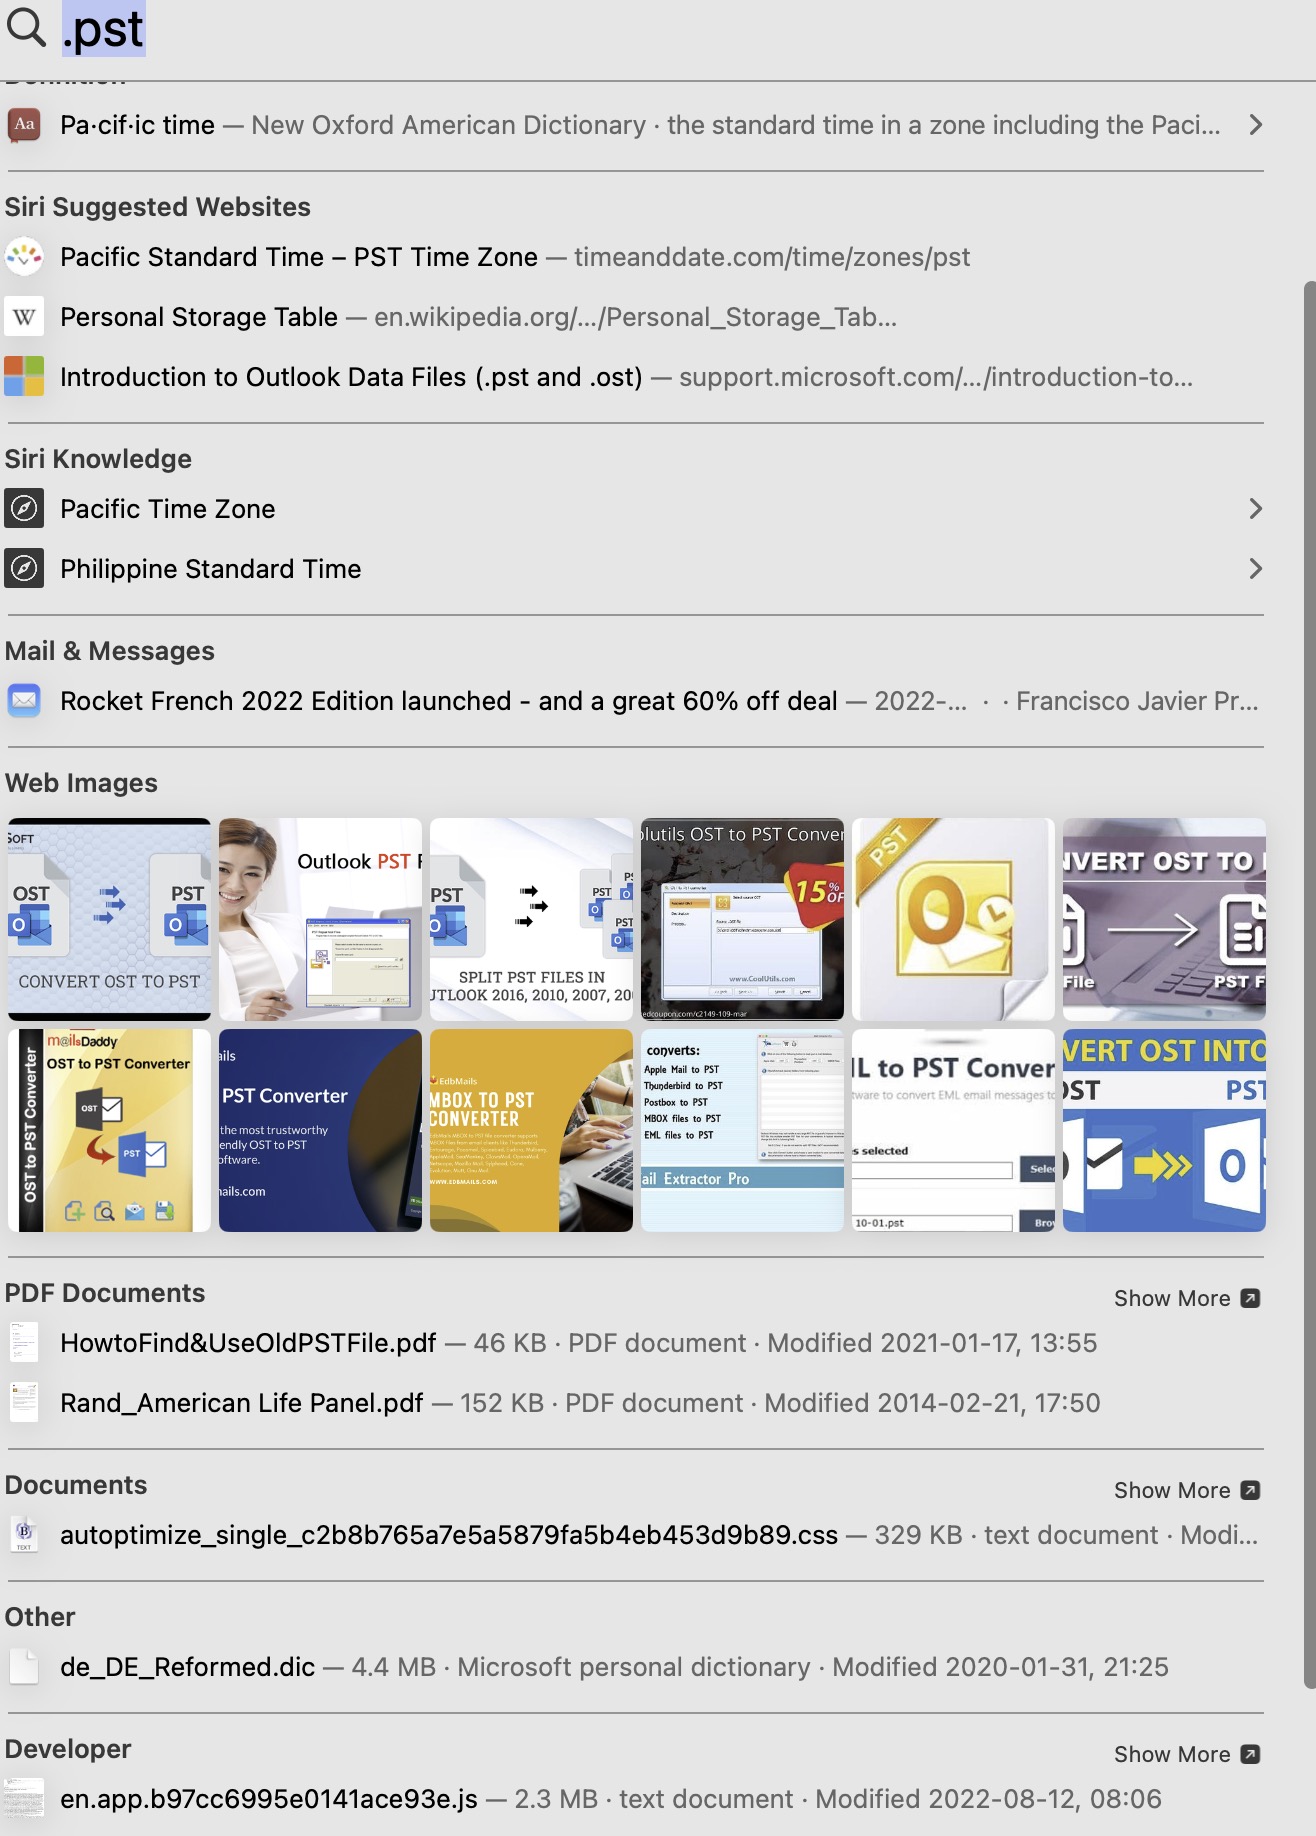This screenshot has height=1836, width=1316.
Task: Open Rand_American Life Panel.pdf result
Action: [634, 1403]
